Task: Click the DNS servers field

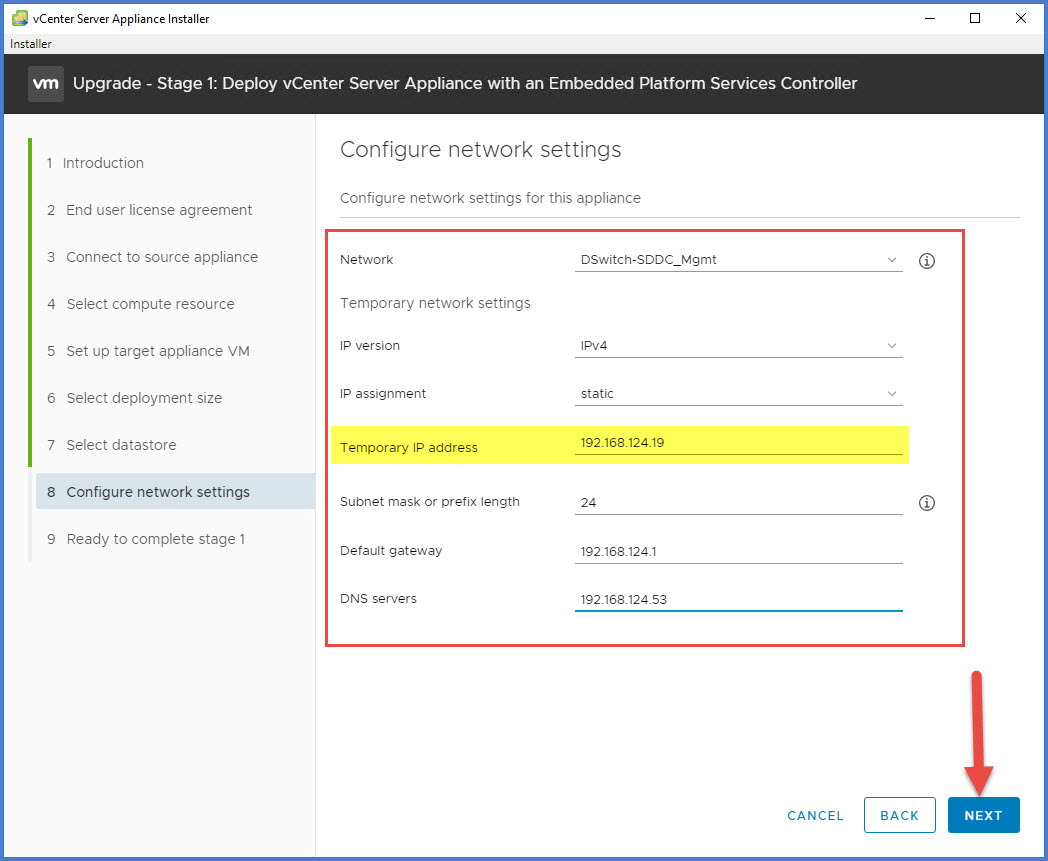Action: pos(738,598)
